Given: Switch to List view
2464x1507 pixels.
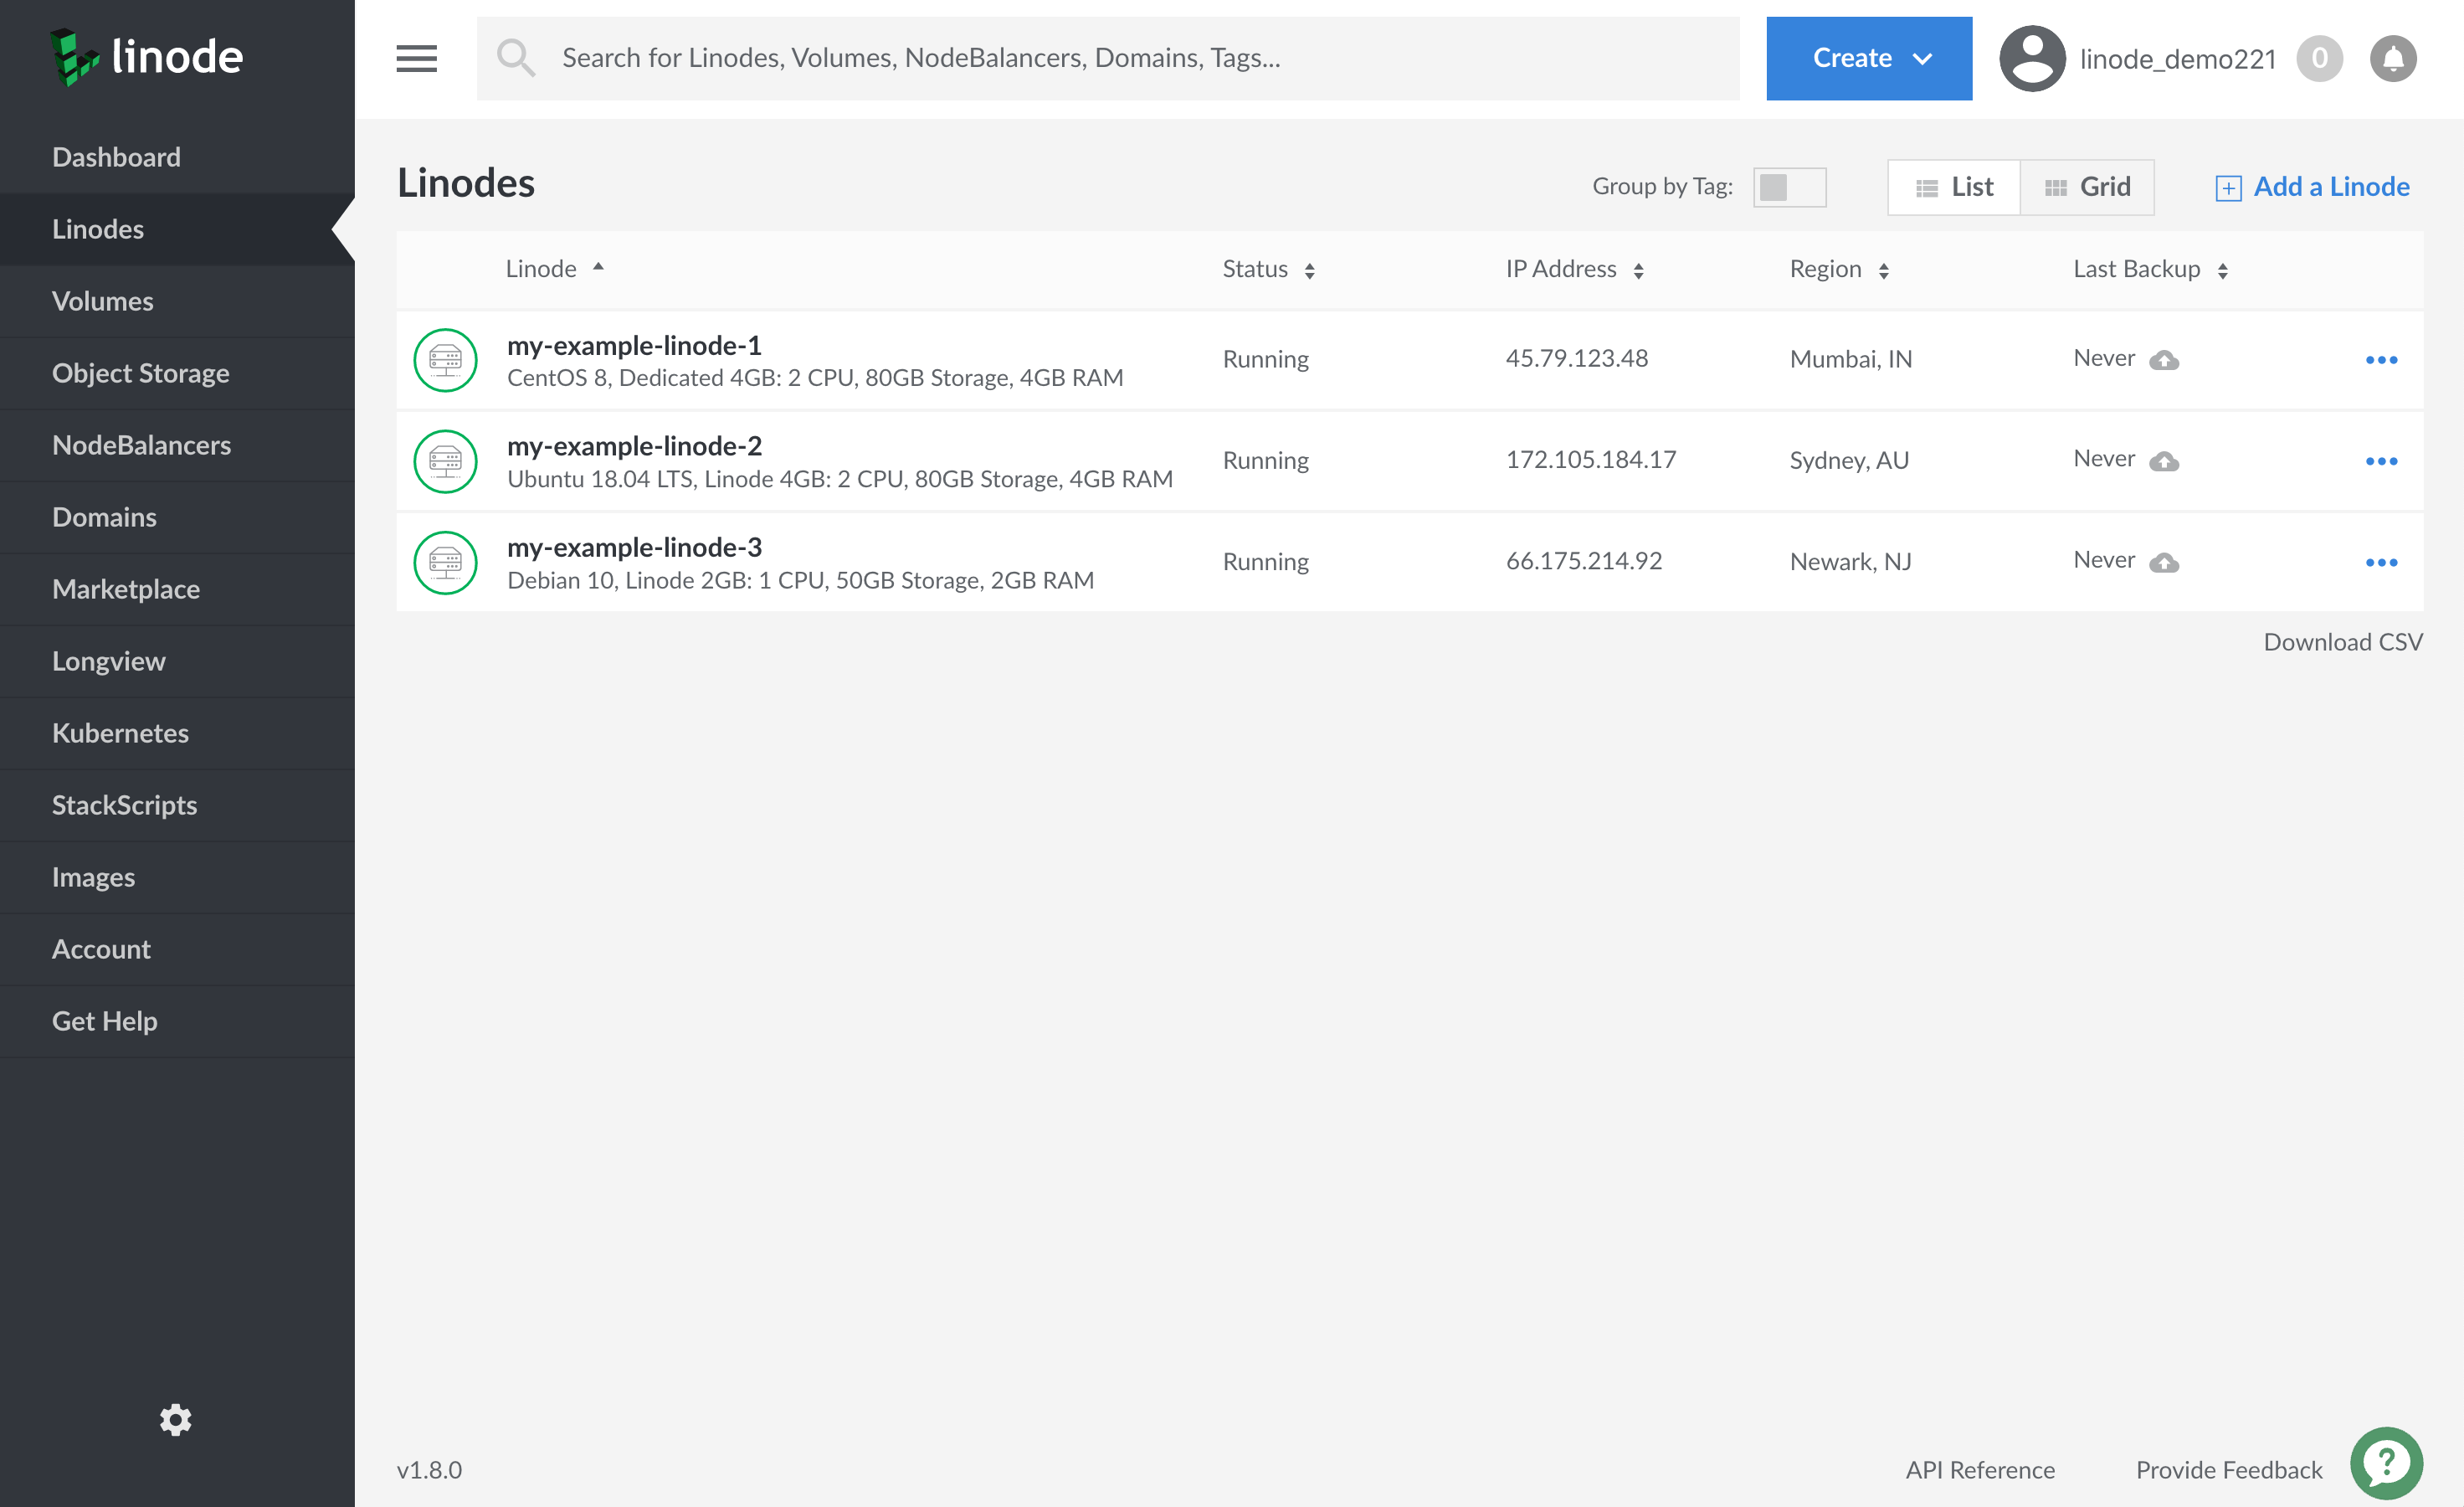Looking at the screenshot, I should click(x=1954, y=187).
